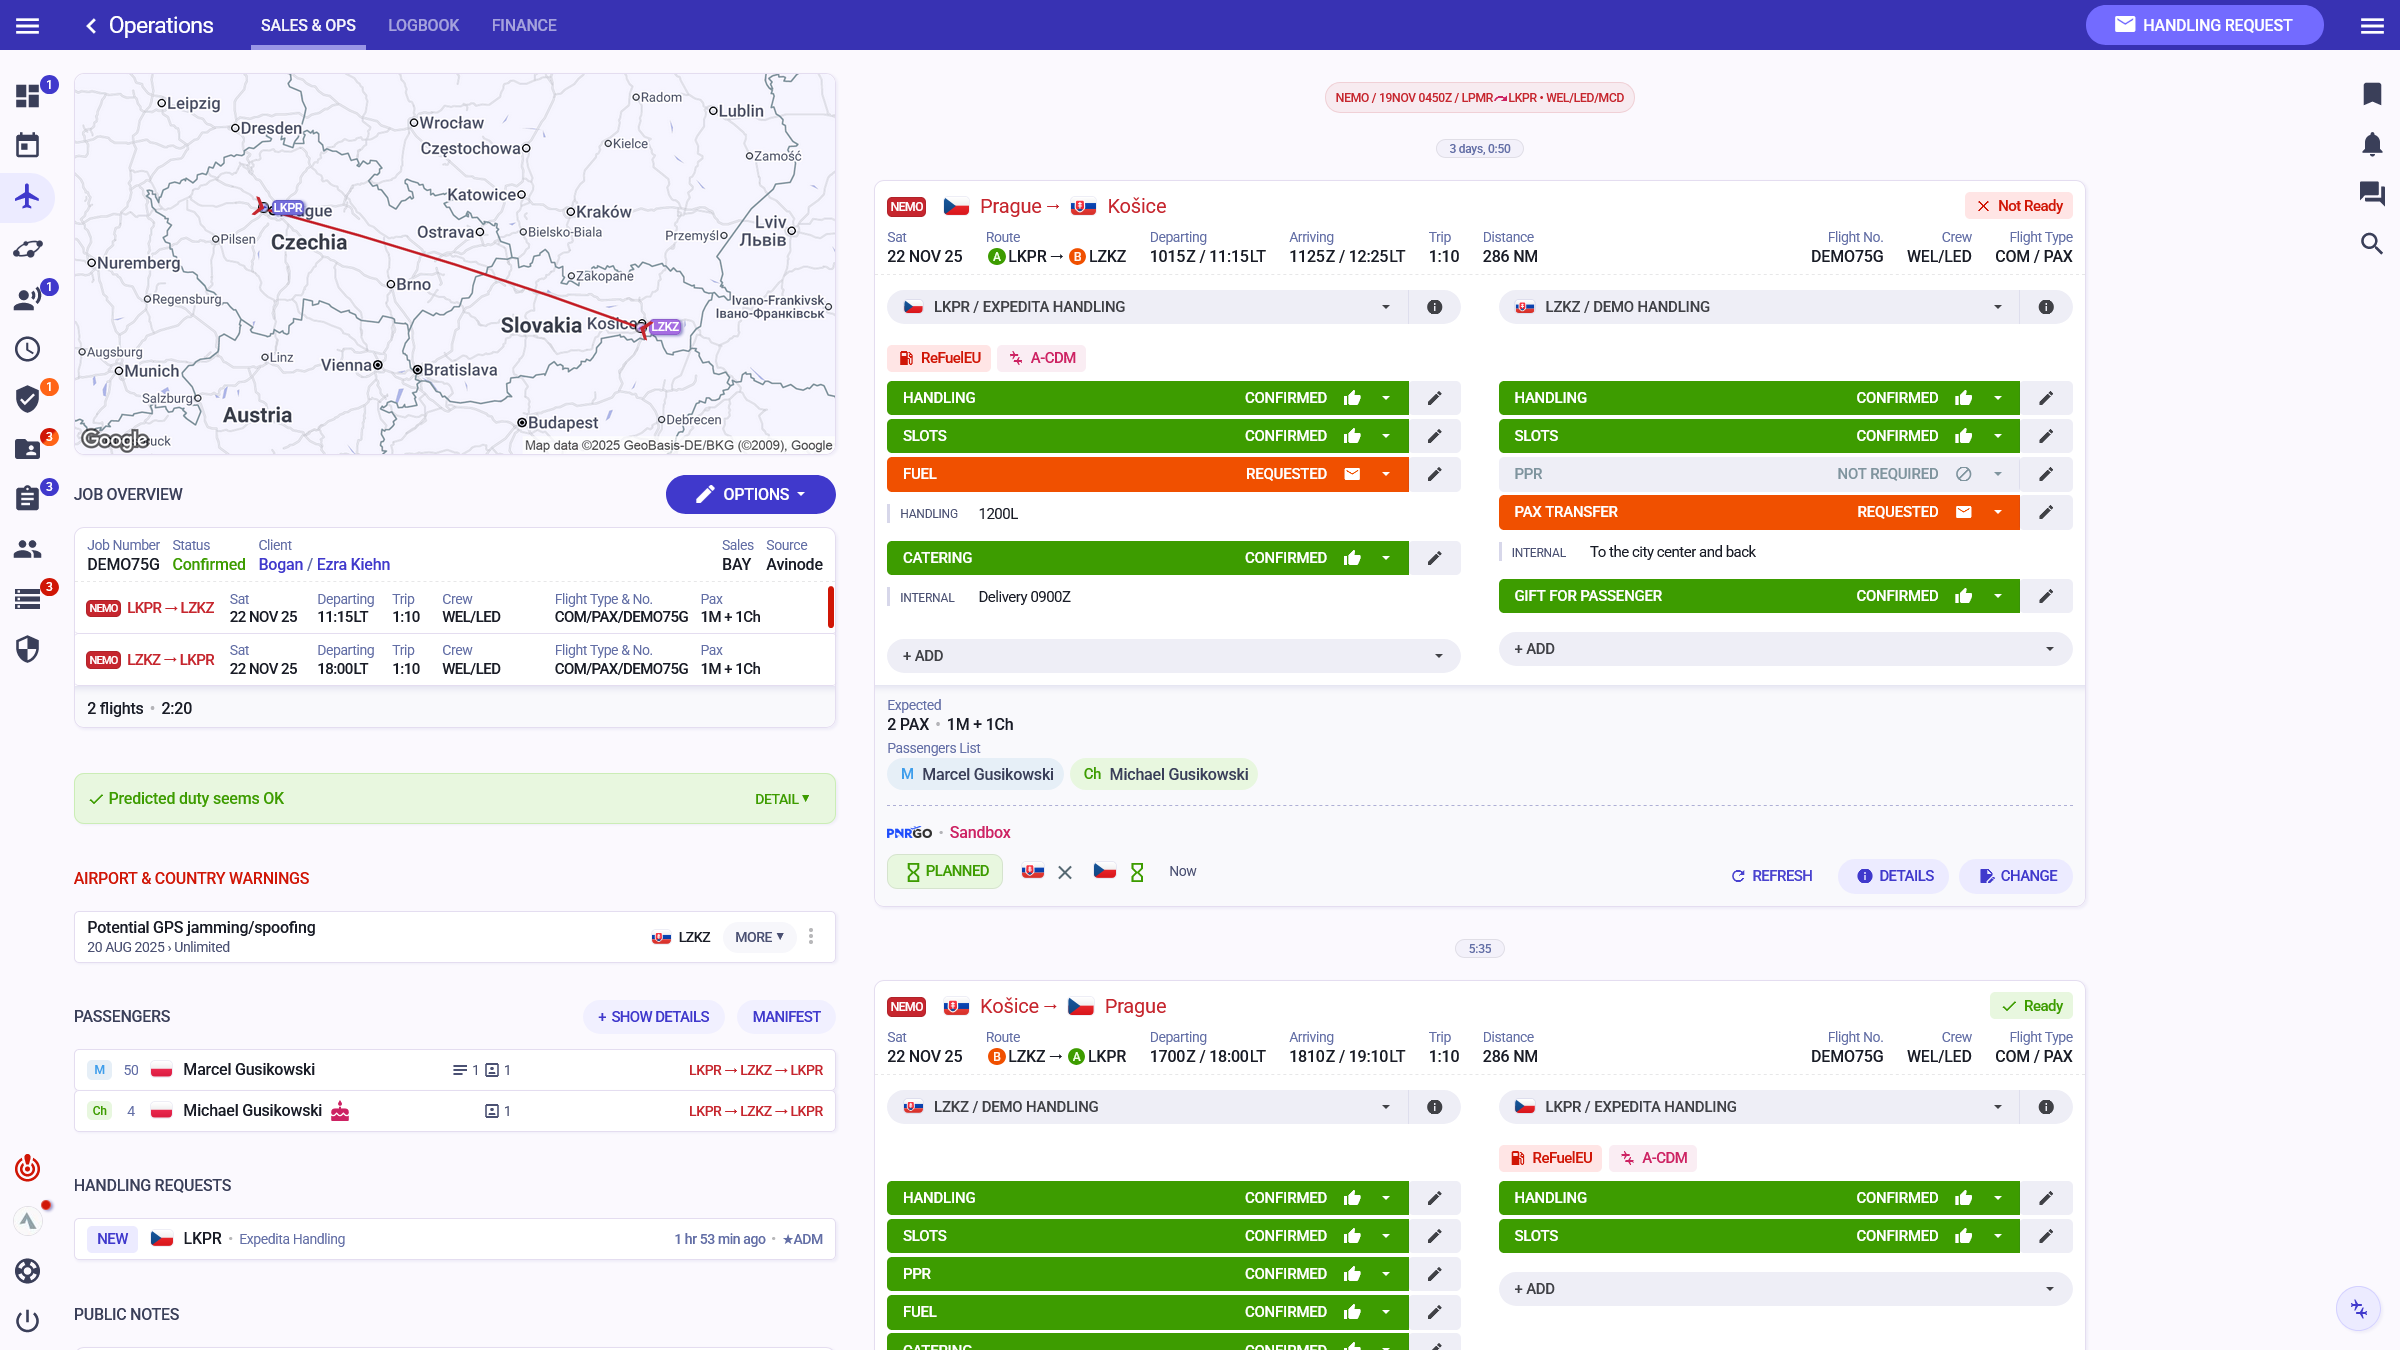2400x1350 pixels.
Task: Open the bookmark icon in right sidebar
Action: click(2372, 94)
